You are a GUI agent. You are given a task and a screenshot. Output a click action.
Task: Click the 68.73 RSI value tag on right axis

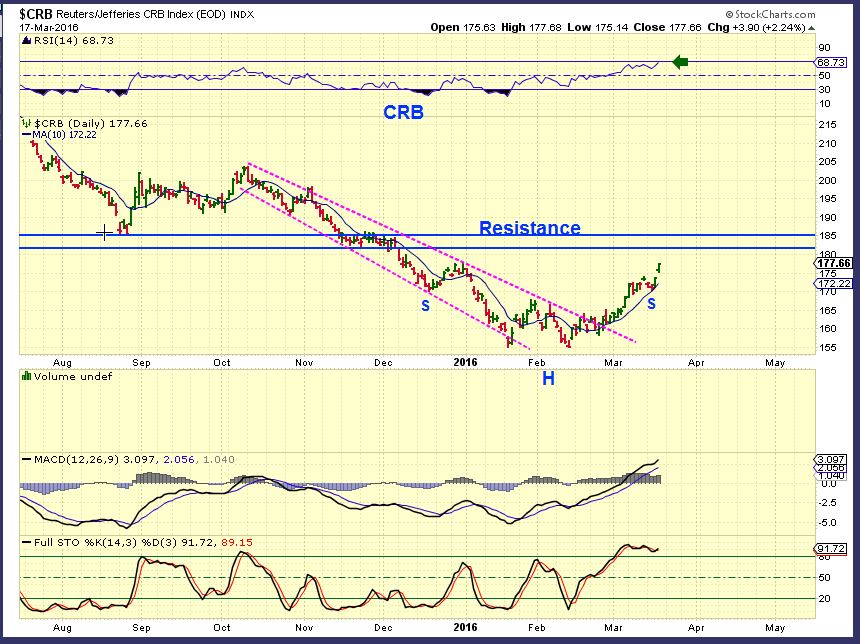pyautogui.click(x=830, y=63)
